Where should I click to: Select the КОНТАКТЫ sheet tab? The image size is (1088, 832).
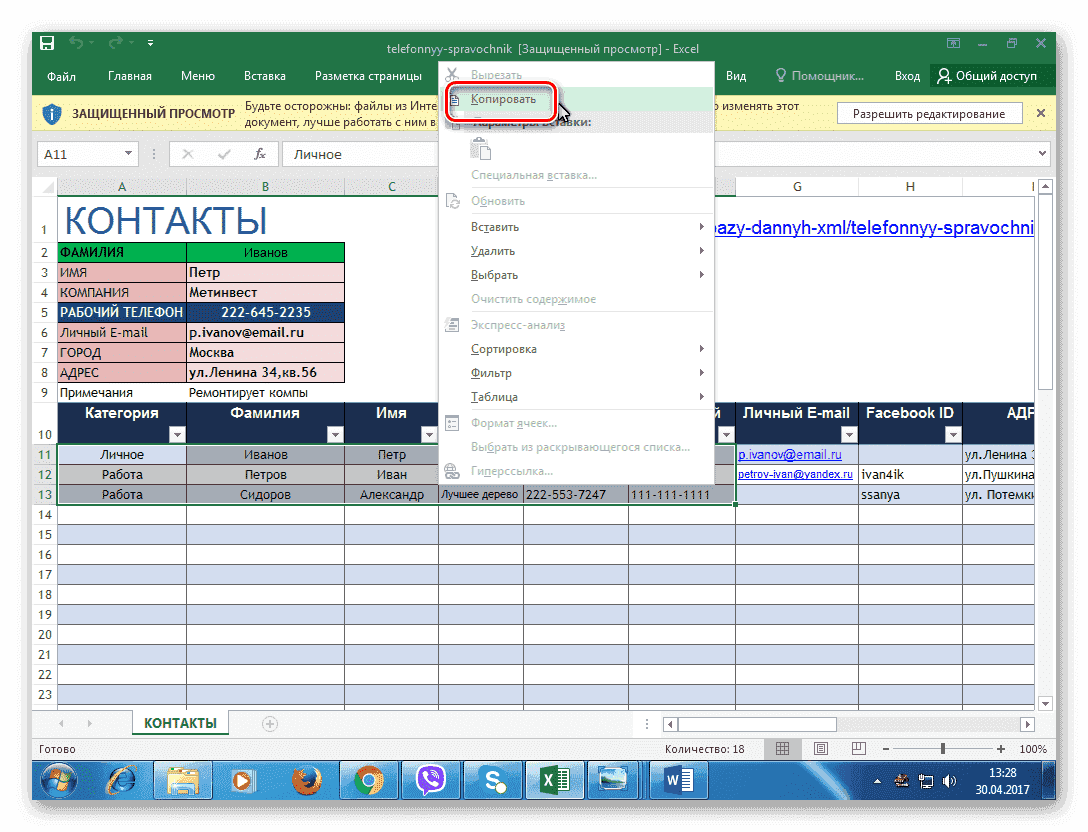[x=179, y=723]
